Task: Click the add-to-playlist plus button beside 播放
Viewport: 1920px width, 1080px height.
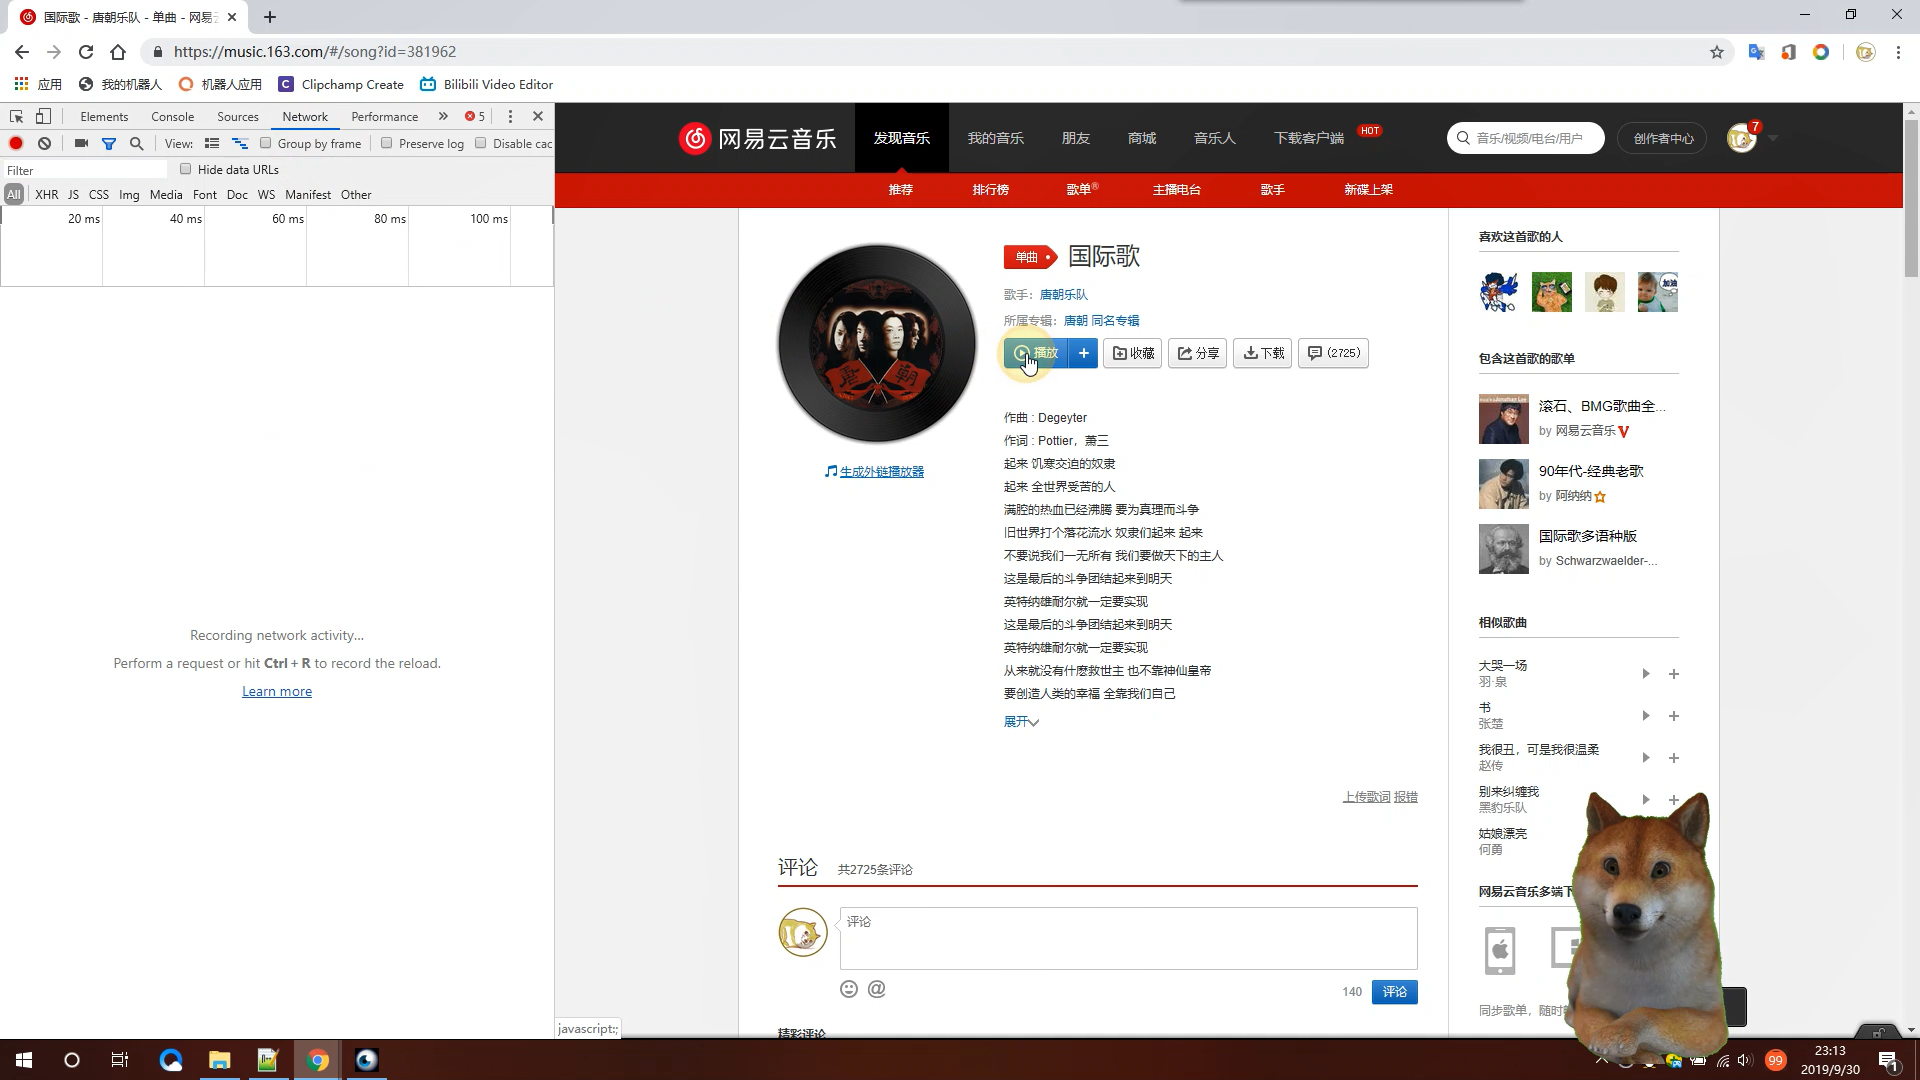Action: coord(1083,353)
